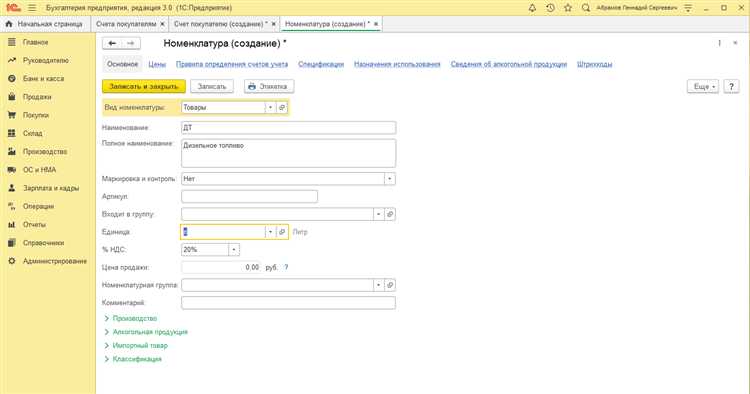The height and width of the screenshot is (394, 750).
Task: Click the search magnifier icon
Action: (x=585, y=8)
